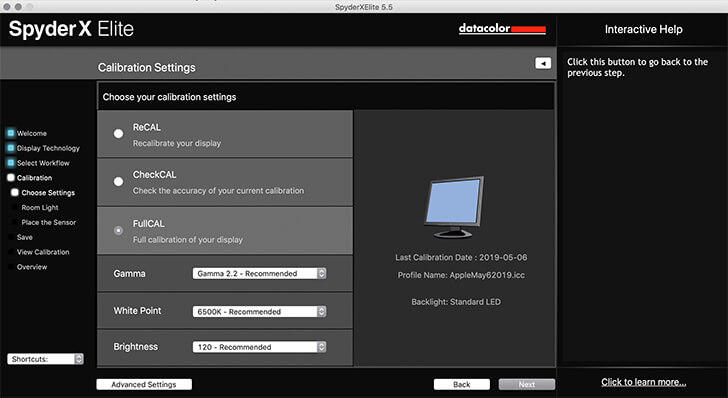Viewport: 728px width, 398px height.
Task: Select the CheckCAL radio button
Action: (118, 182)
